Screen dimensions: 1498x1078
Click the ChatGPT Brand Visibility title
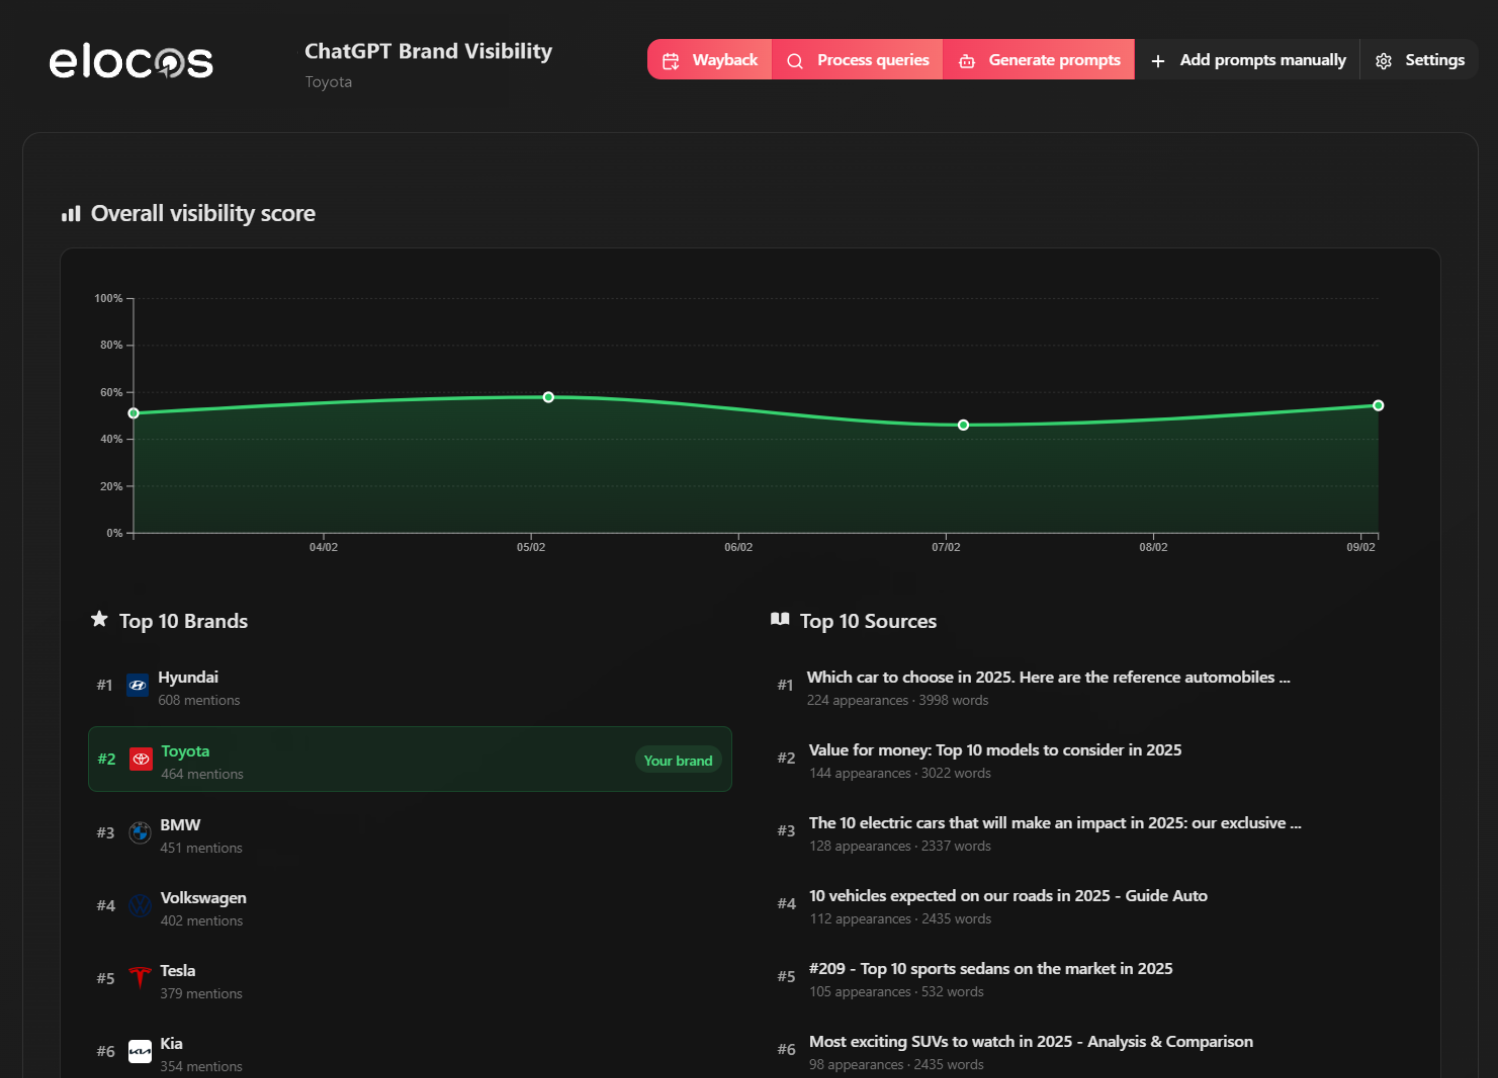tap(428, 51)
